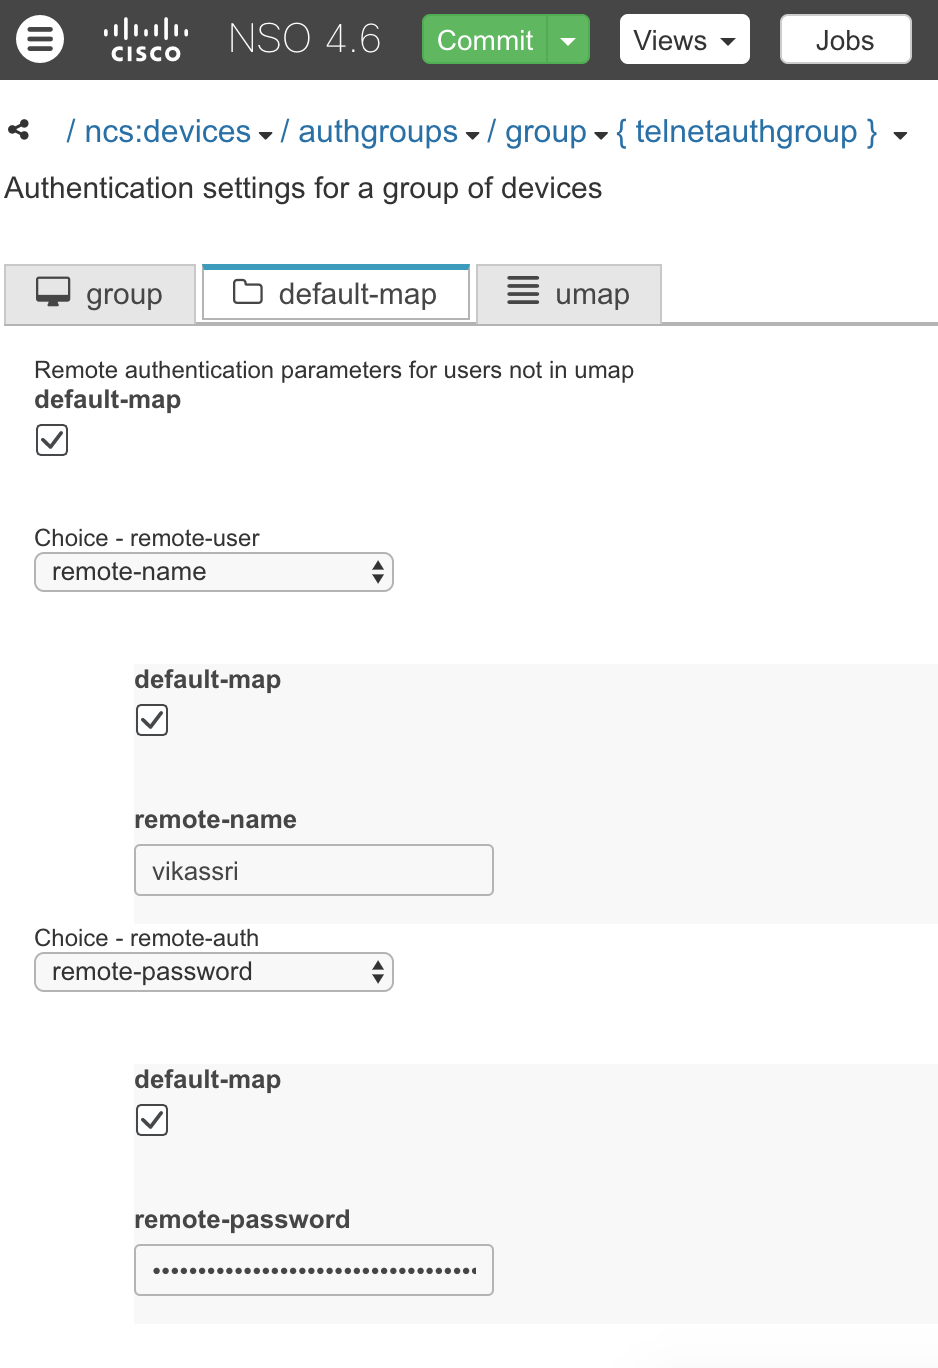Screen dimensions: 938x1368
Task: Open the hamburger main menu icon
Action: [x=40, y=40]
